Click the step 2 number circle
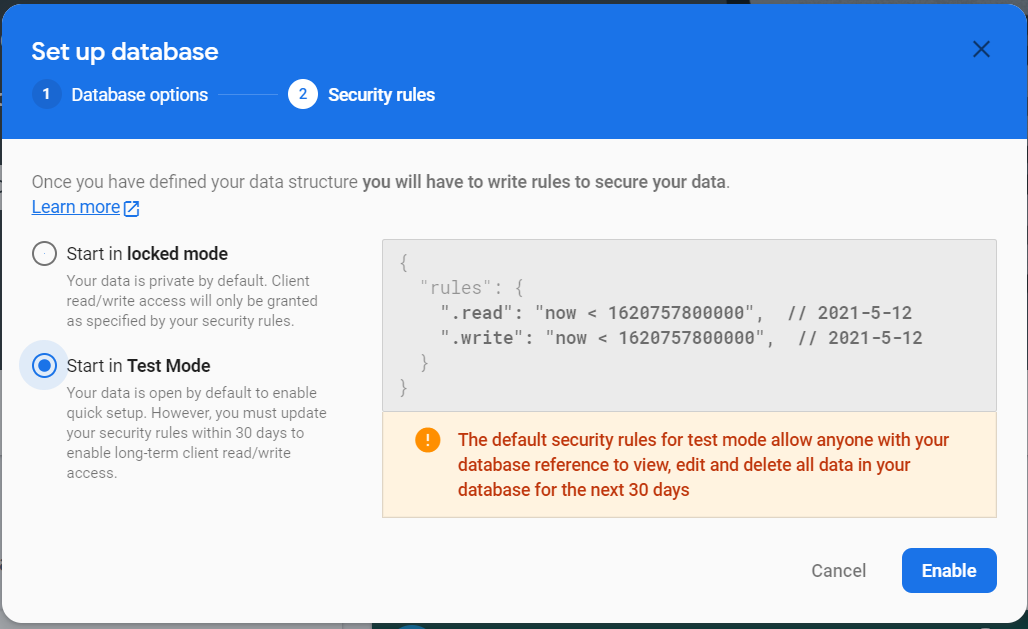 tap(303, 95)
